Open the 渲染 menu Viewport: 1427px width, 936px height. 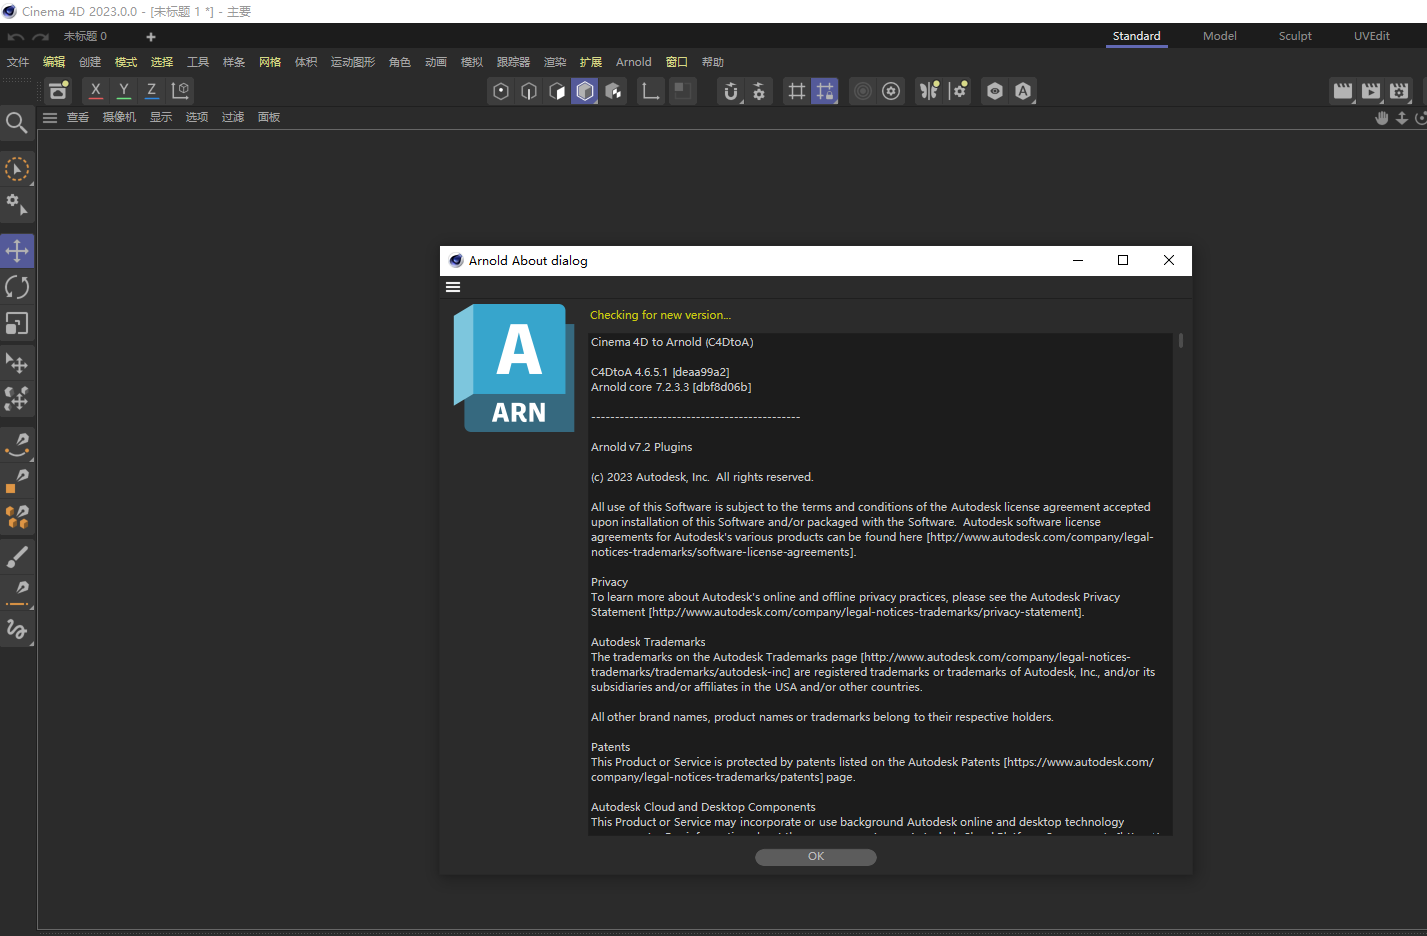click(x=555, y=62)
